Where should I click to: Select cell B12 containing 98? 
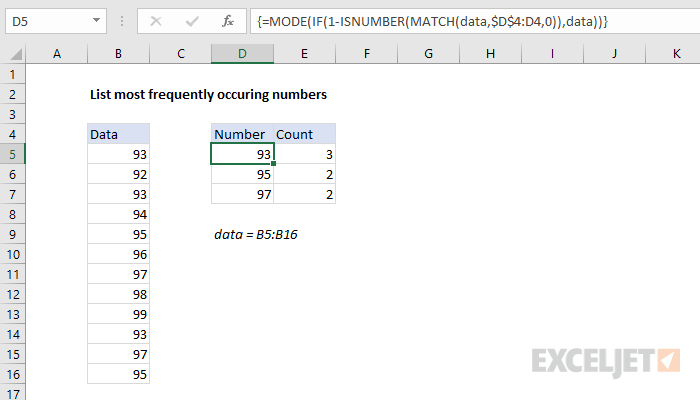click(x=118, y=294)
